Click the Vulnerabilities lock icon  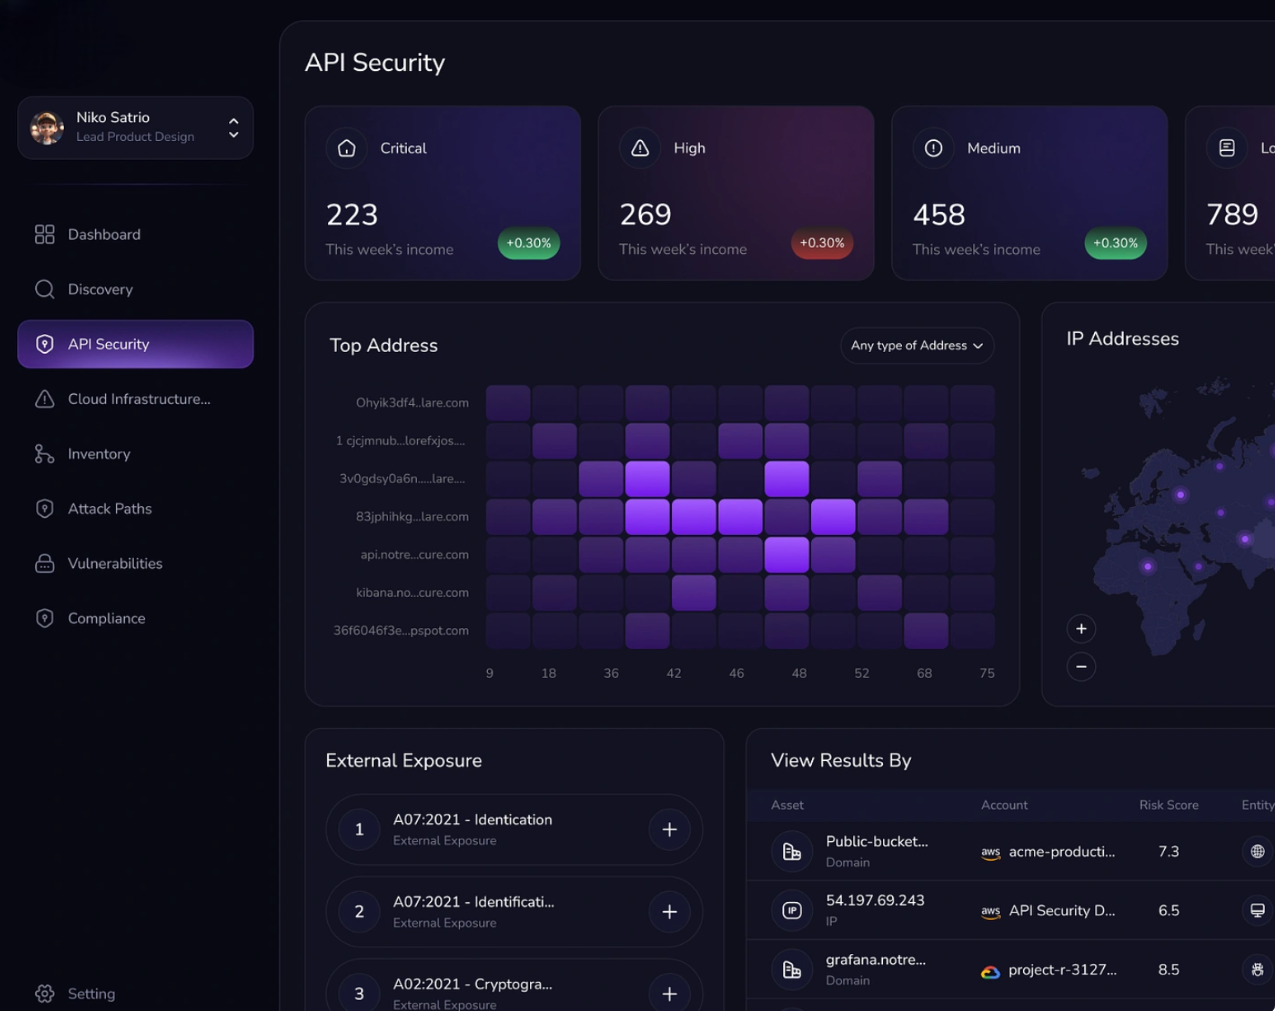(x=44, y=563)
